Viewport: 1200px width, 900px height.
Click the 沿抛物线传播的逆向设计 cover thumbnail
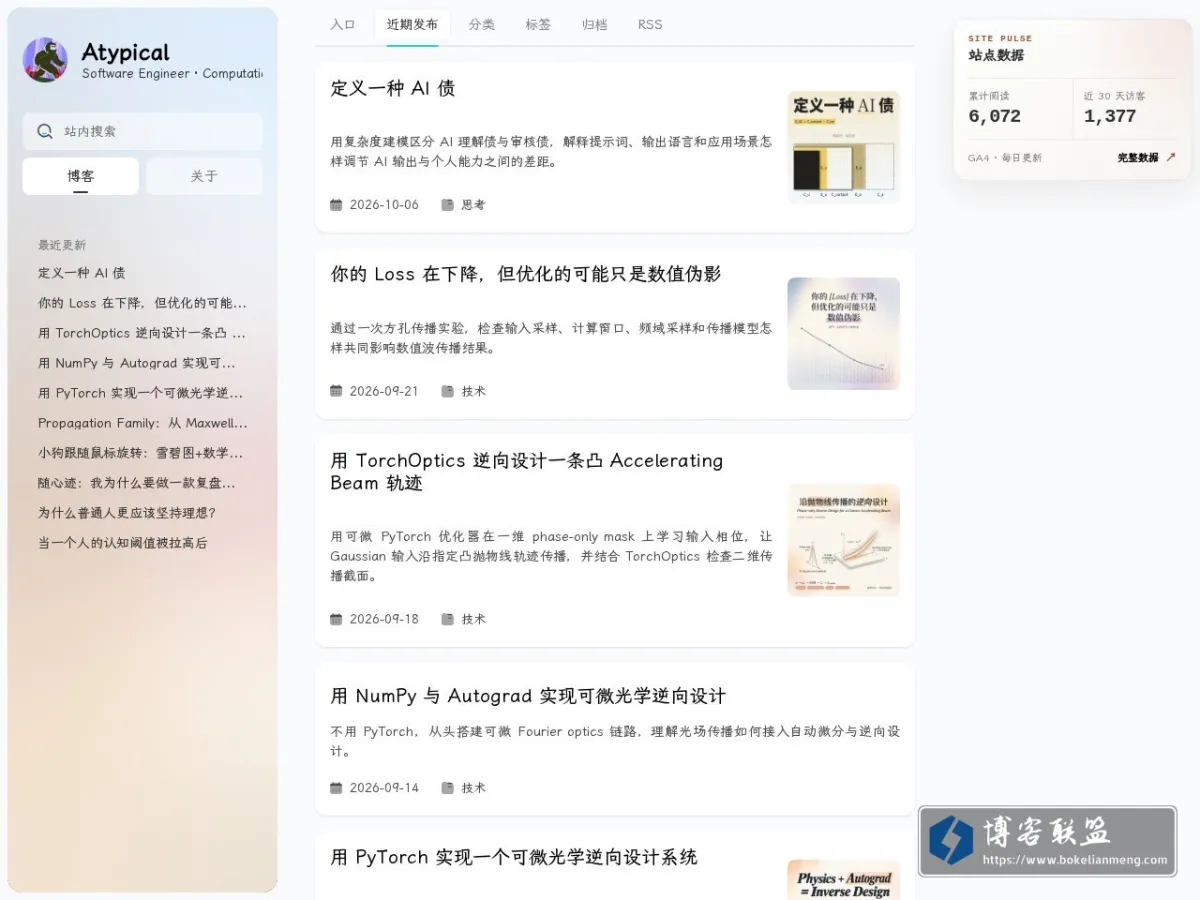tap(844, 540)
